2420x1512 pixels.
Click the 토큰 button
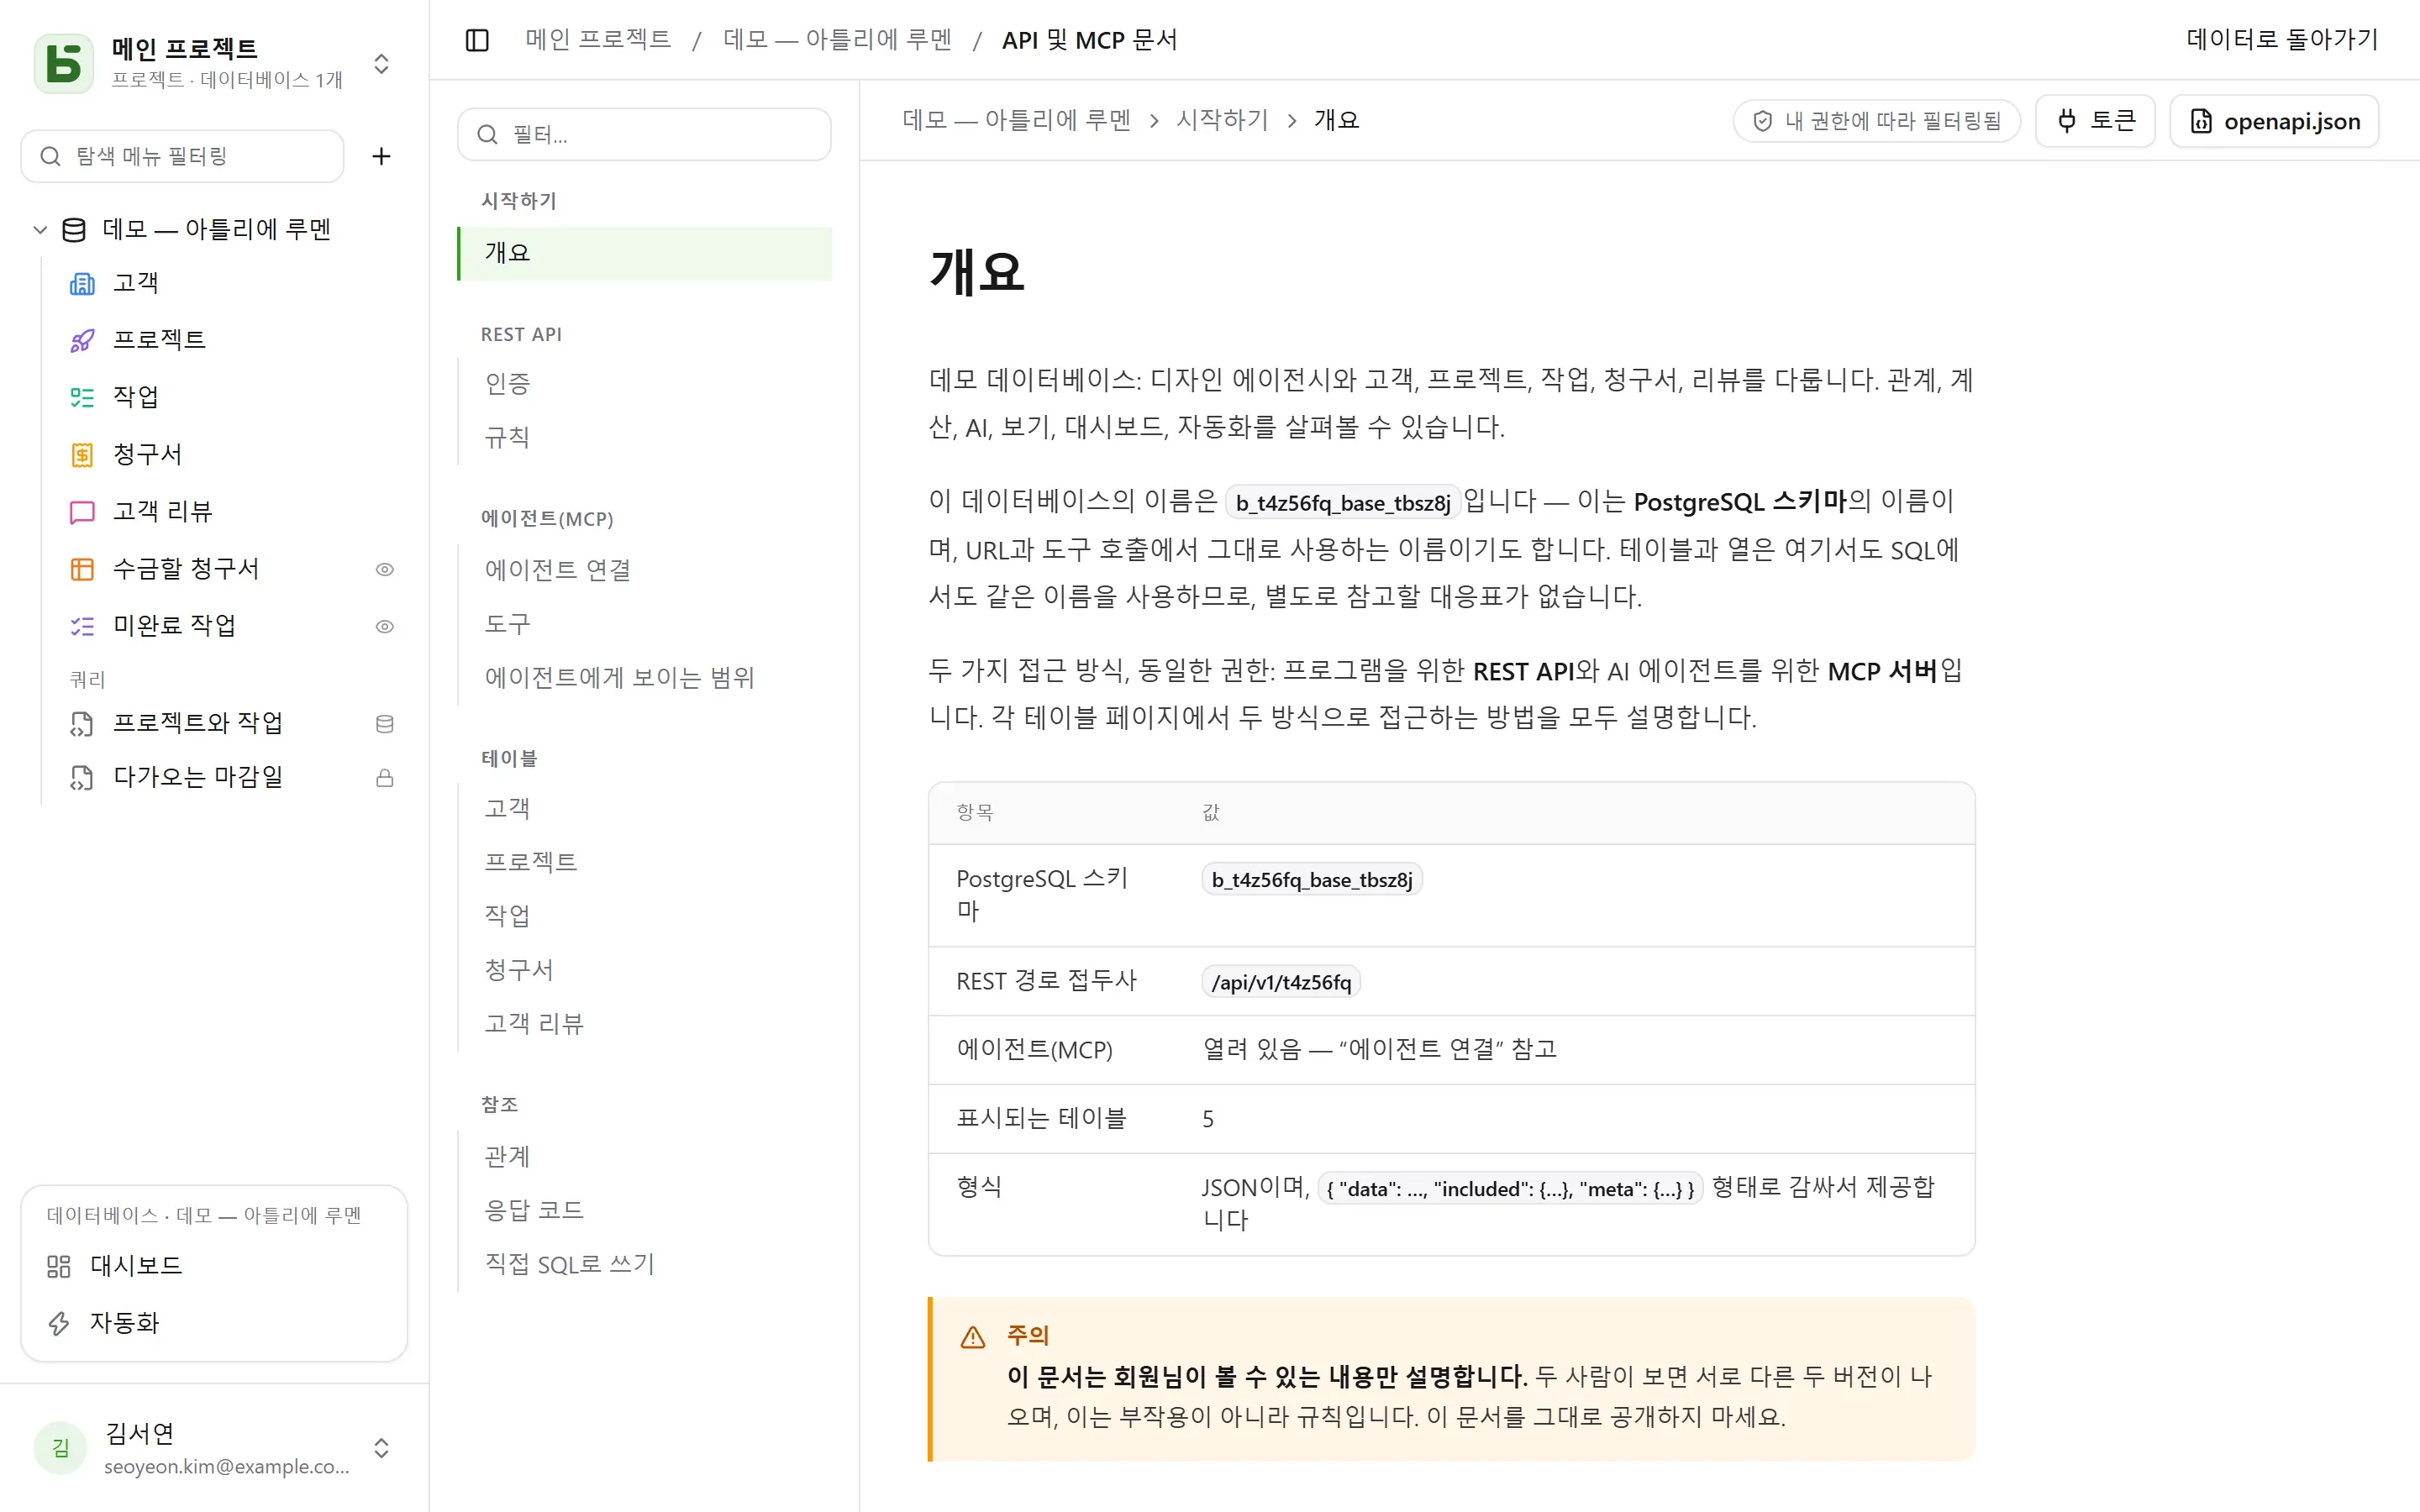pos(2095,121)
